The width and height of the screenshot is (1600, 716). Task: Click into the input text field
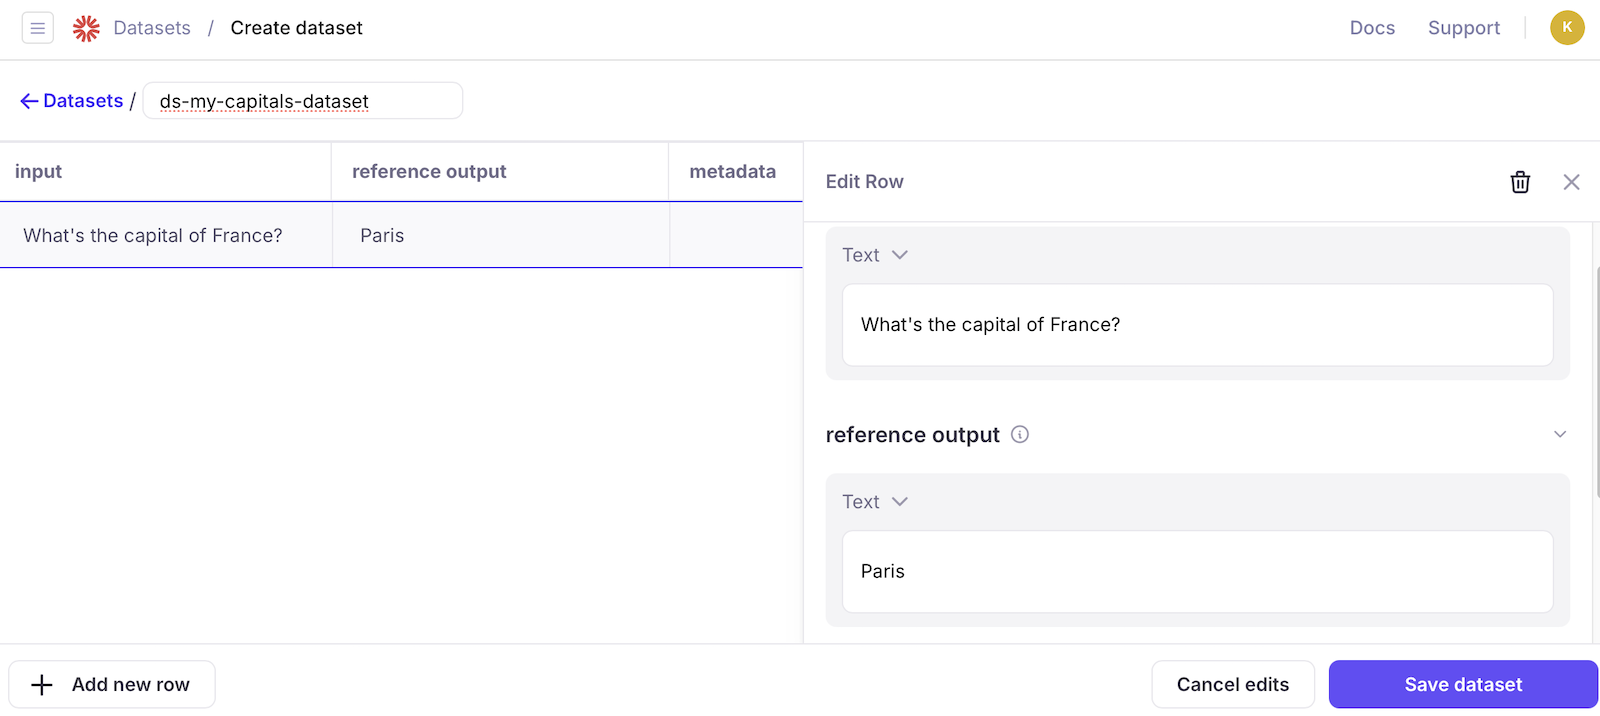pyautogui.click(x=1197, y=325)
